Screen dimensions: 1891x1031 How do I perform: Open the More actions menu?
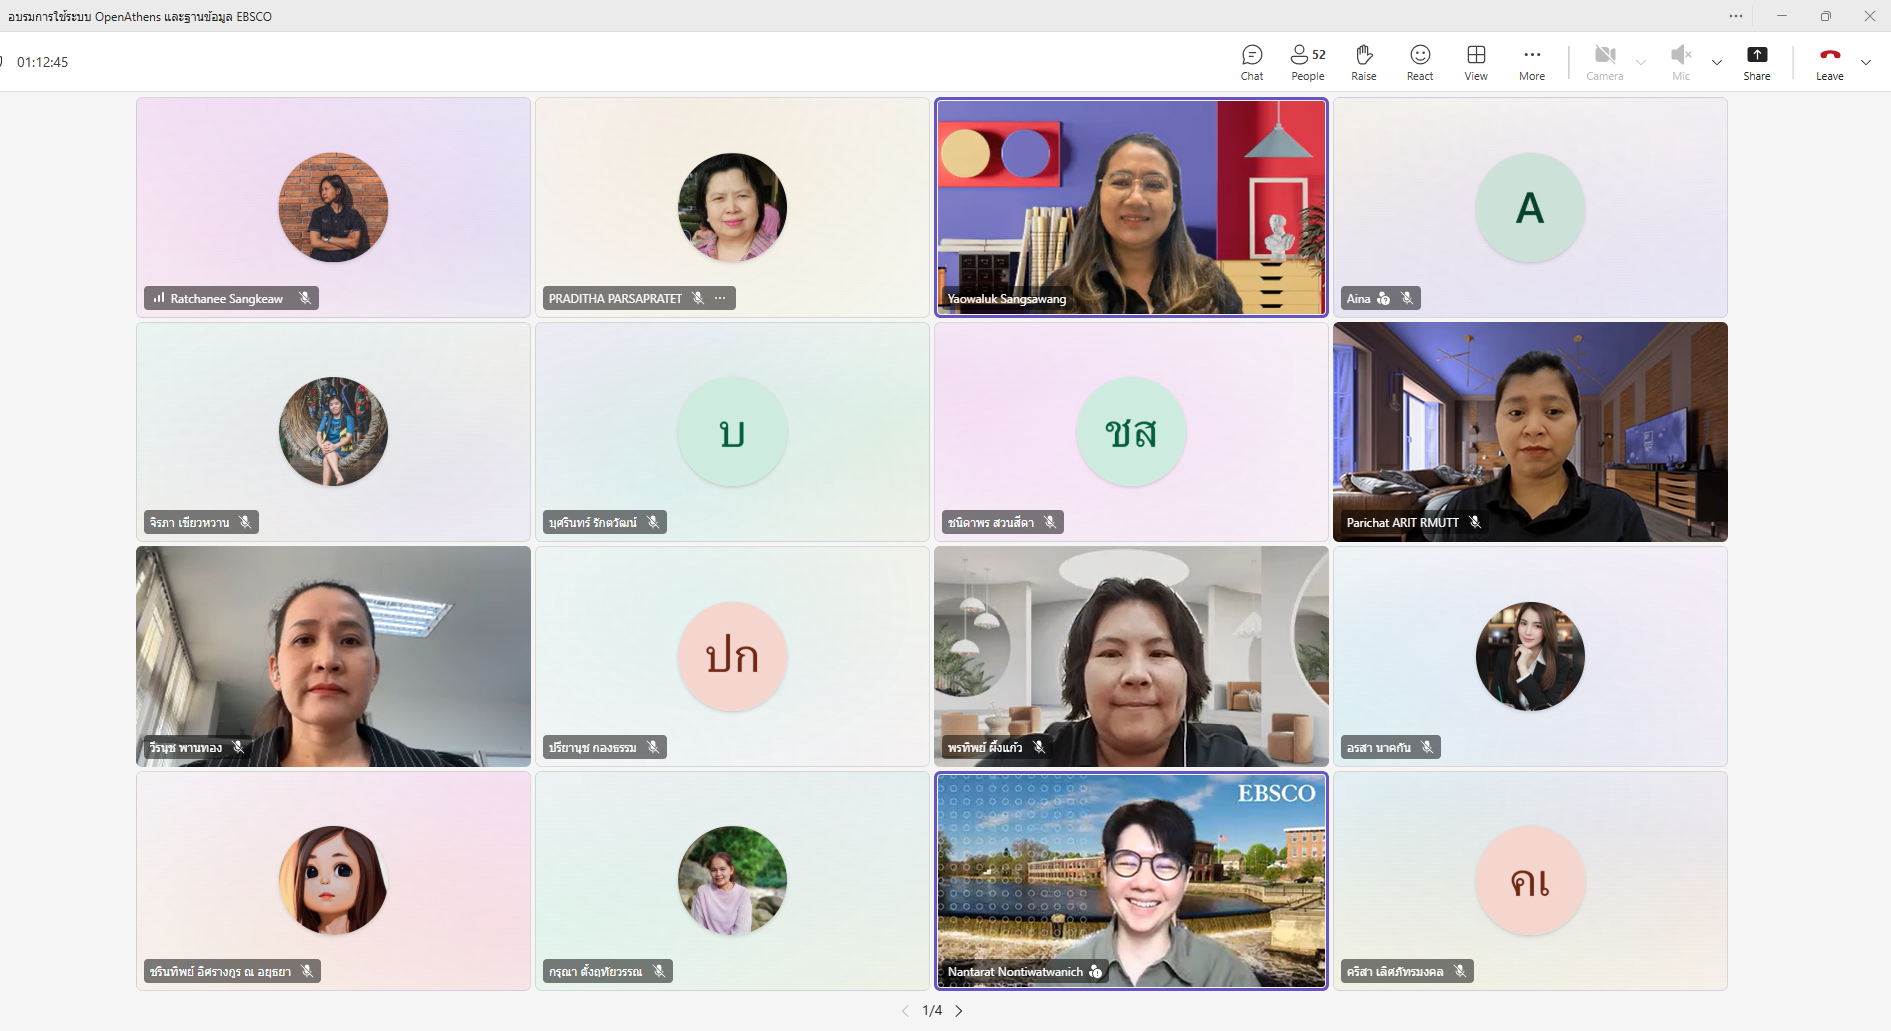tap(1532, 62)
